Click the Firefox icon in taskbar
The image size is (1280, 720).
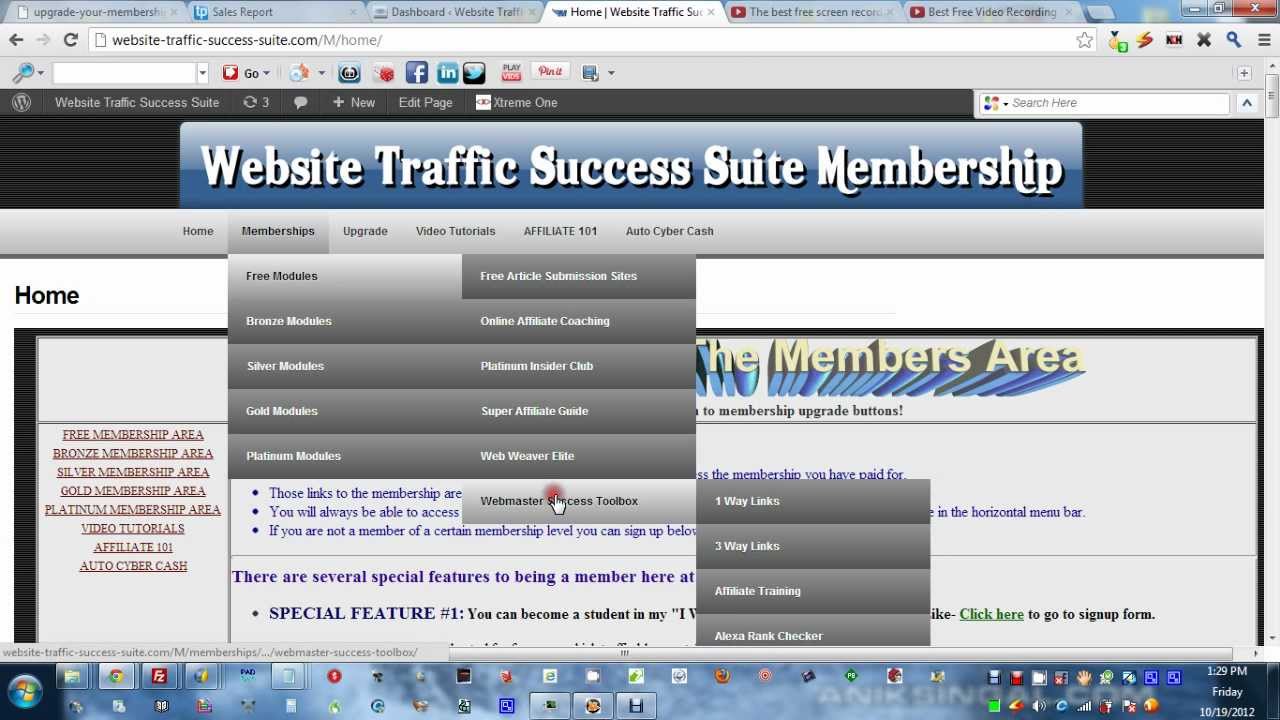(x=722, y=677)
